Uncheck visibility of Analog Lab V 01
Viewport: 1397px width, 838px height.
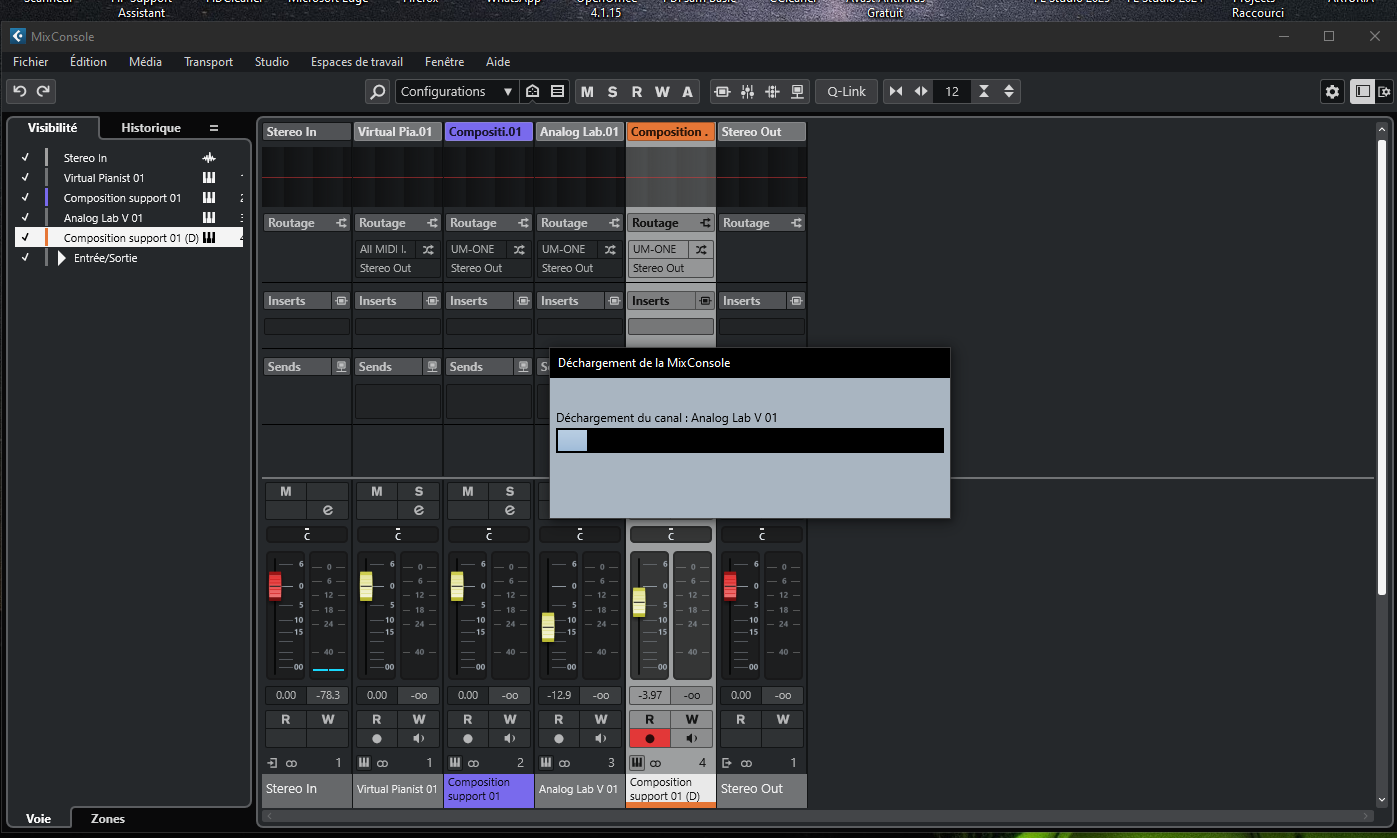click(25, 218)
